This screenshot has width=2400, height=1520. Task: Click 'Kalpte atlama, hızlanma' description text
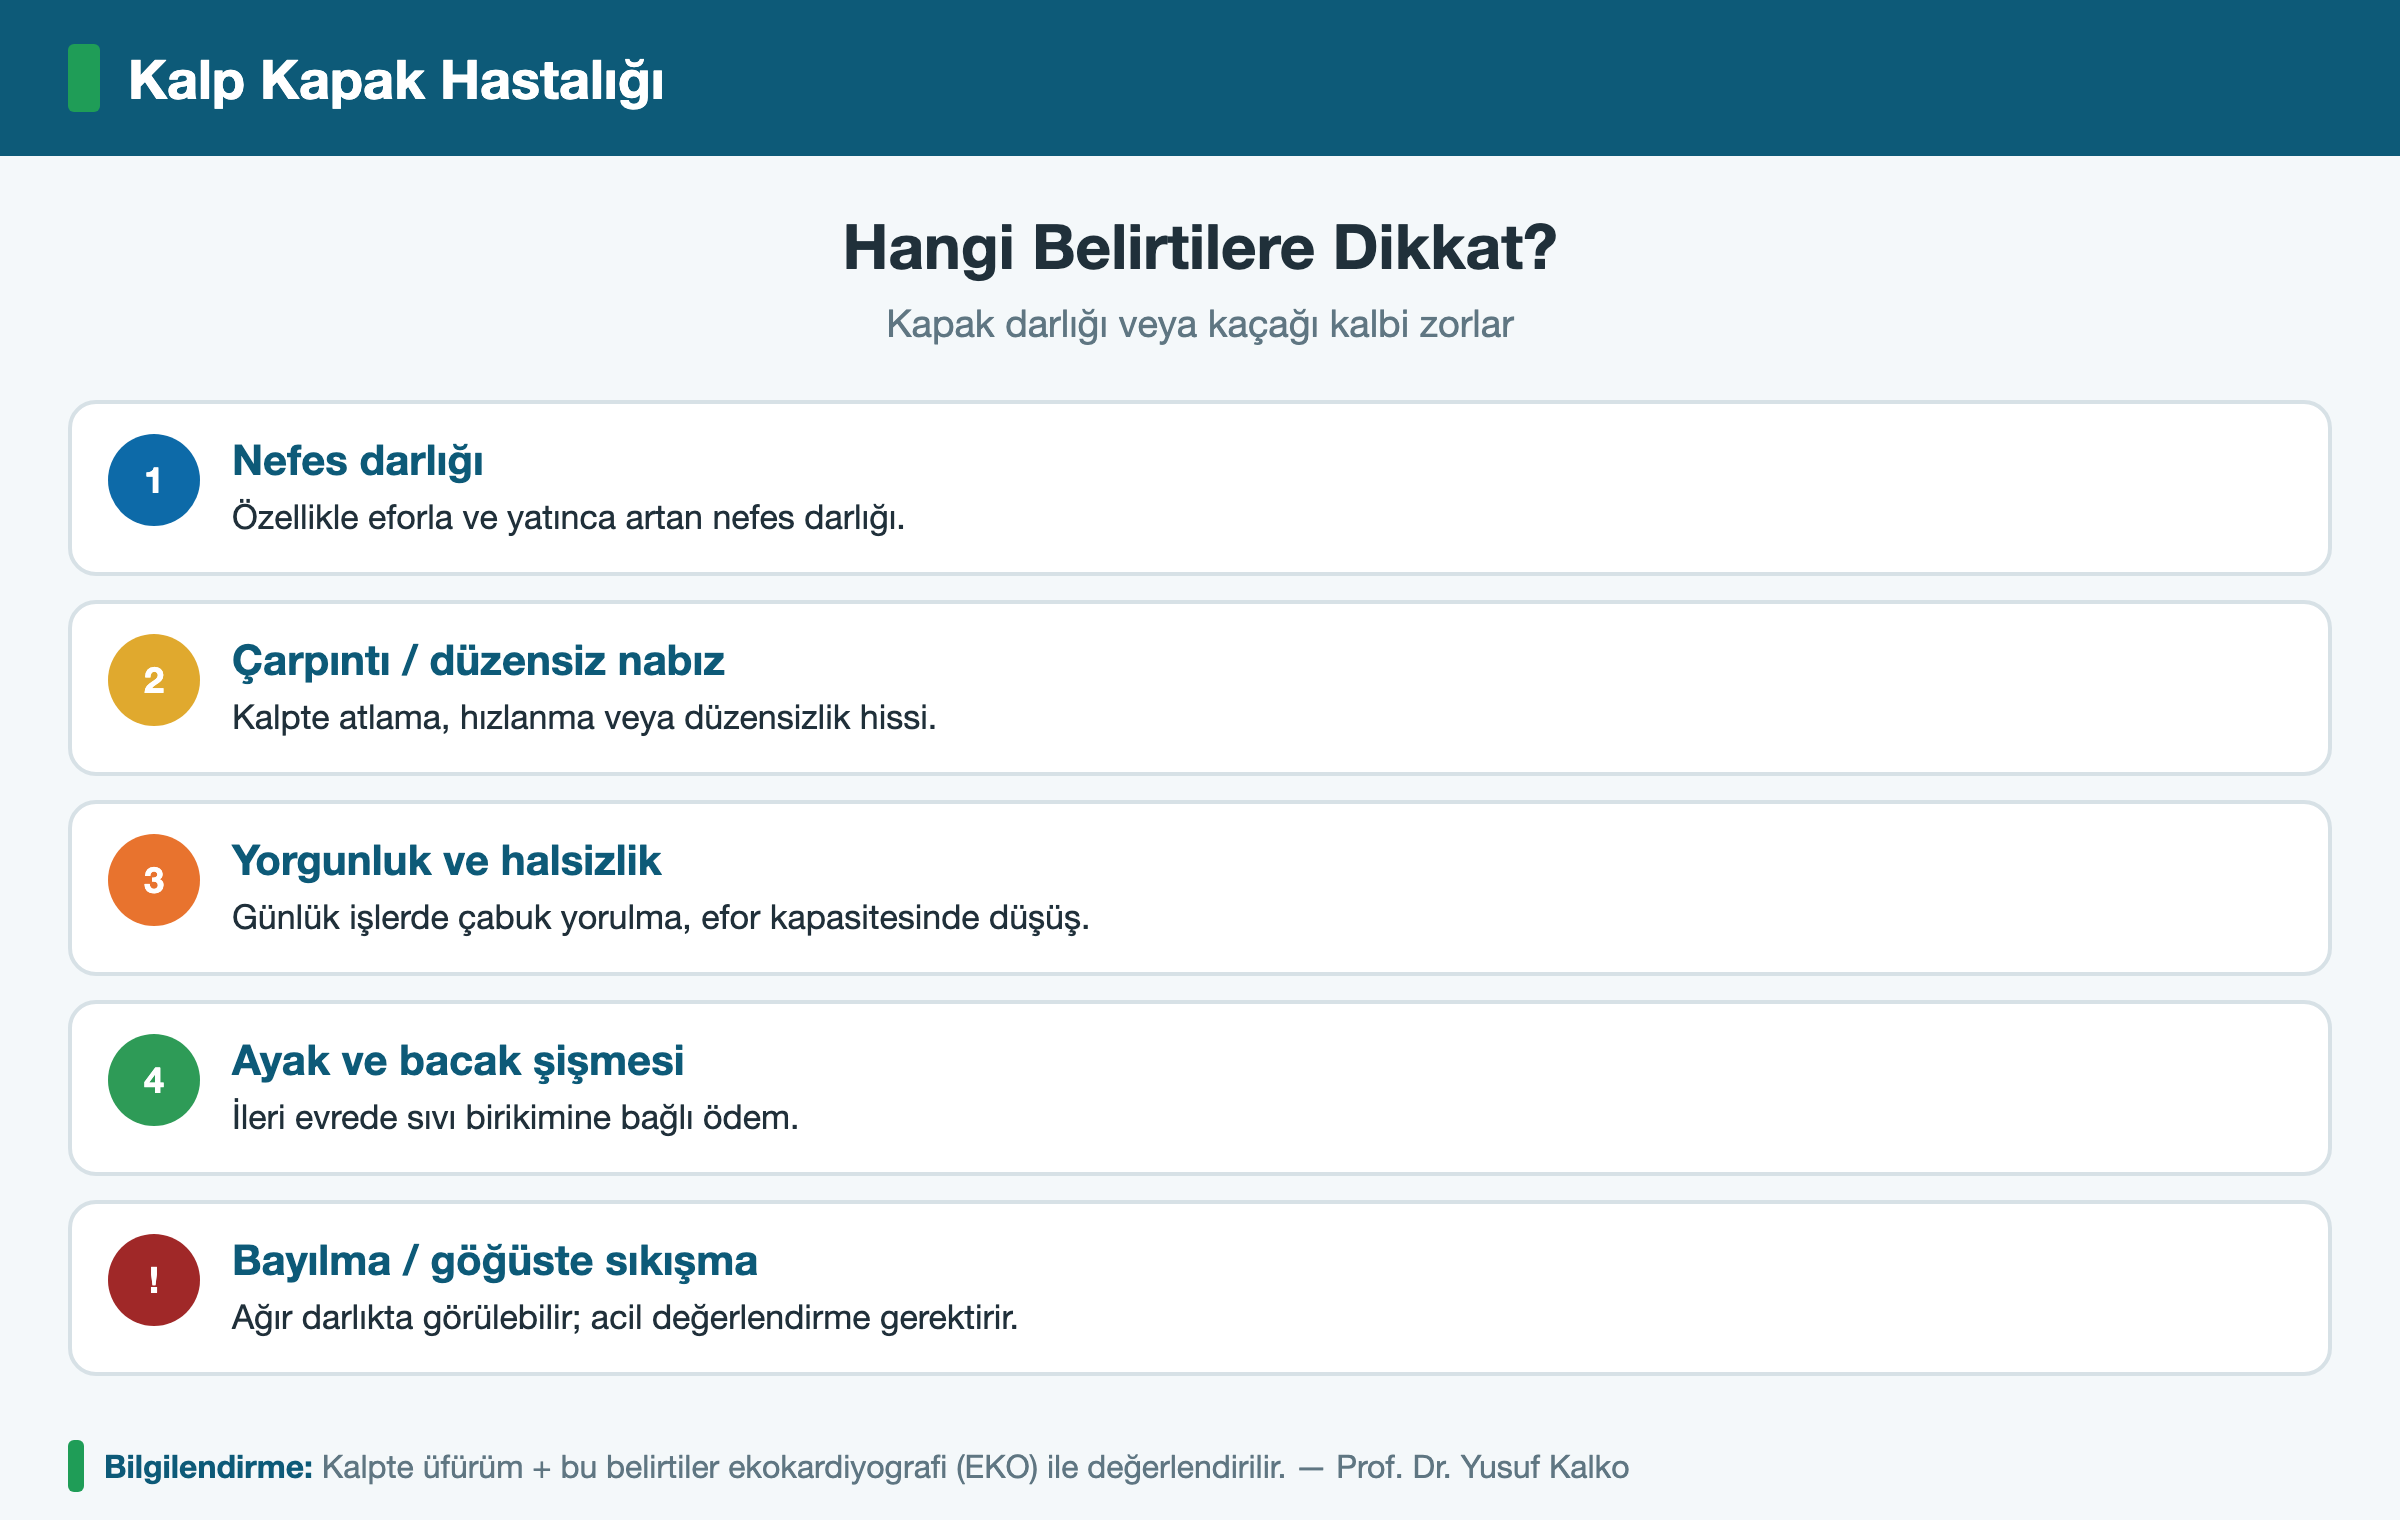(x=584, y=718)
